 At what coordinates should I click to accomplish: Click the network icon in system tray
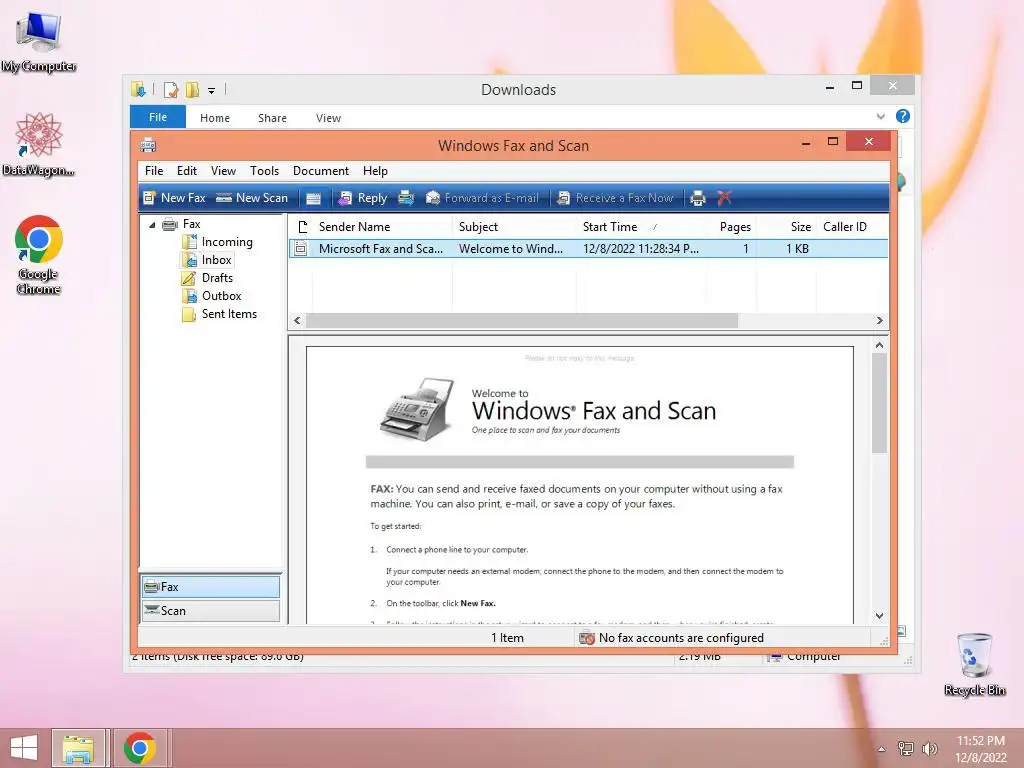[x=906, y=749]
